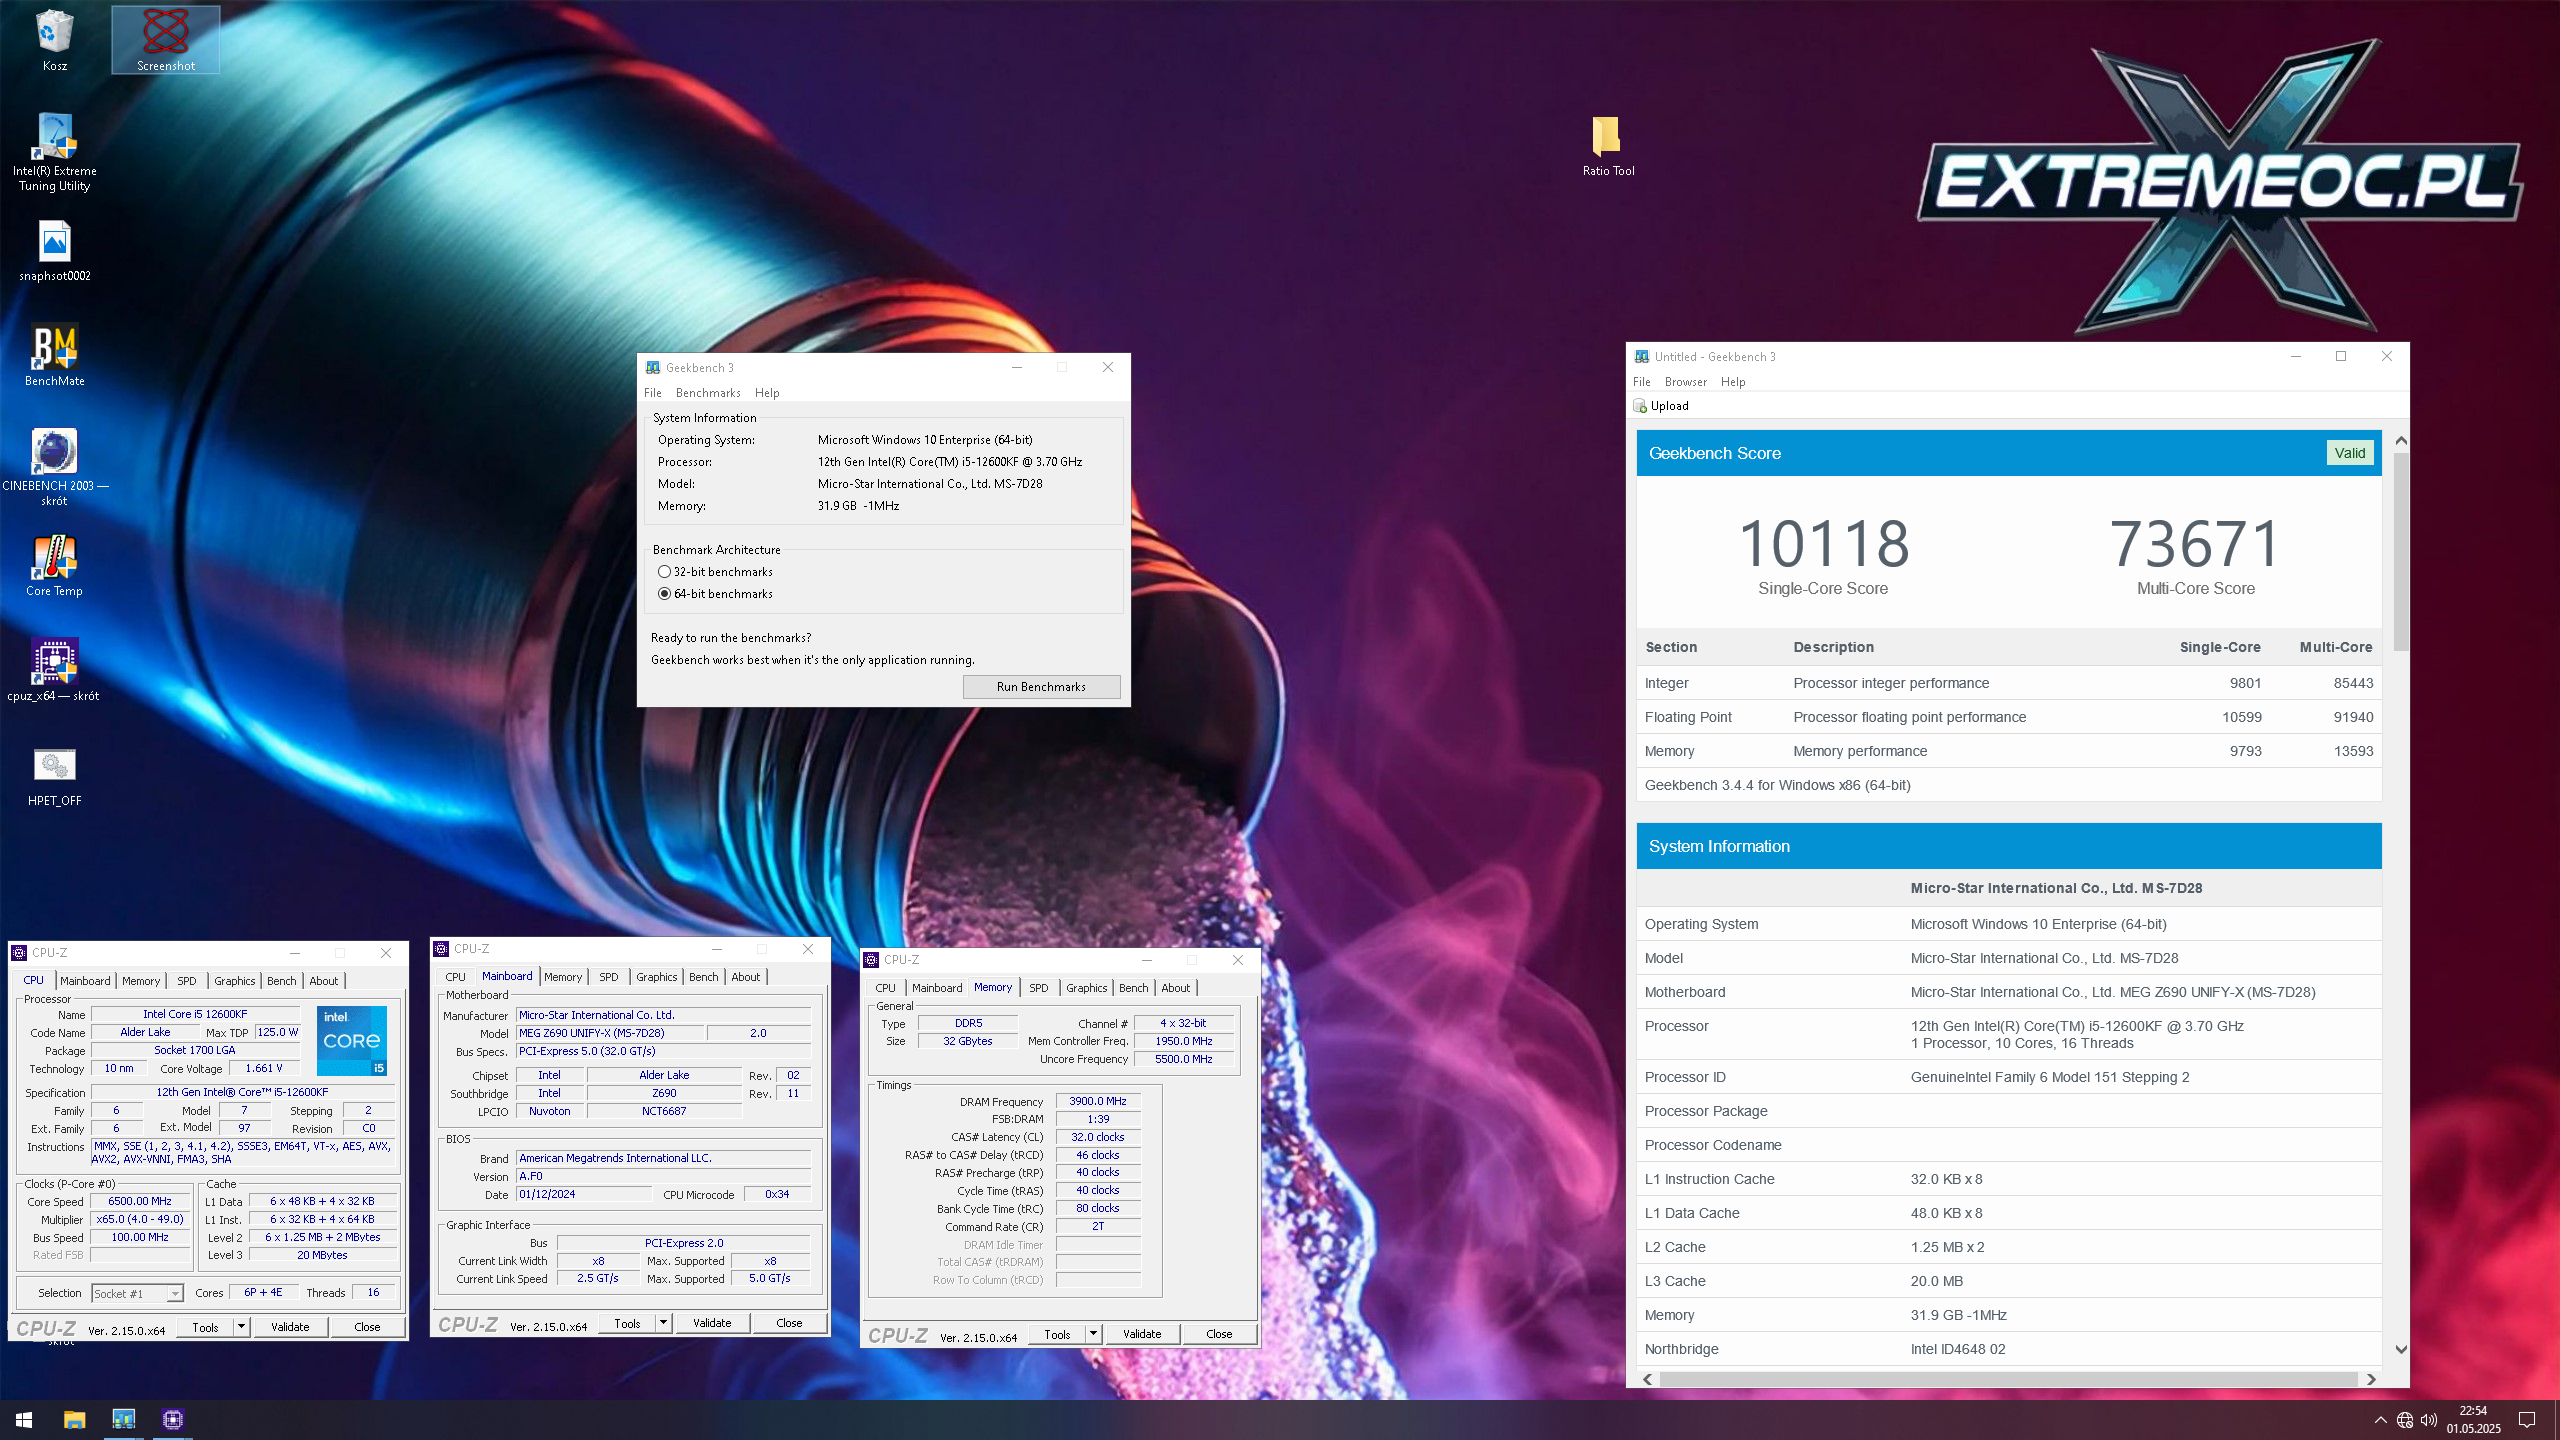
Task: Switch to Graphics tab in CPU-Z Memory window
Action: click(x=1086, y=988)
